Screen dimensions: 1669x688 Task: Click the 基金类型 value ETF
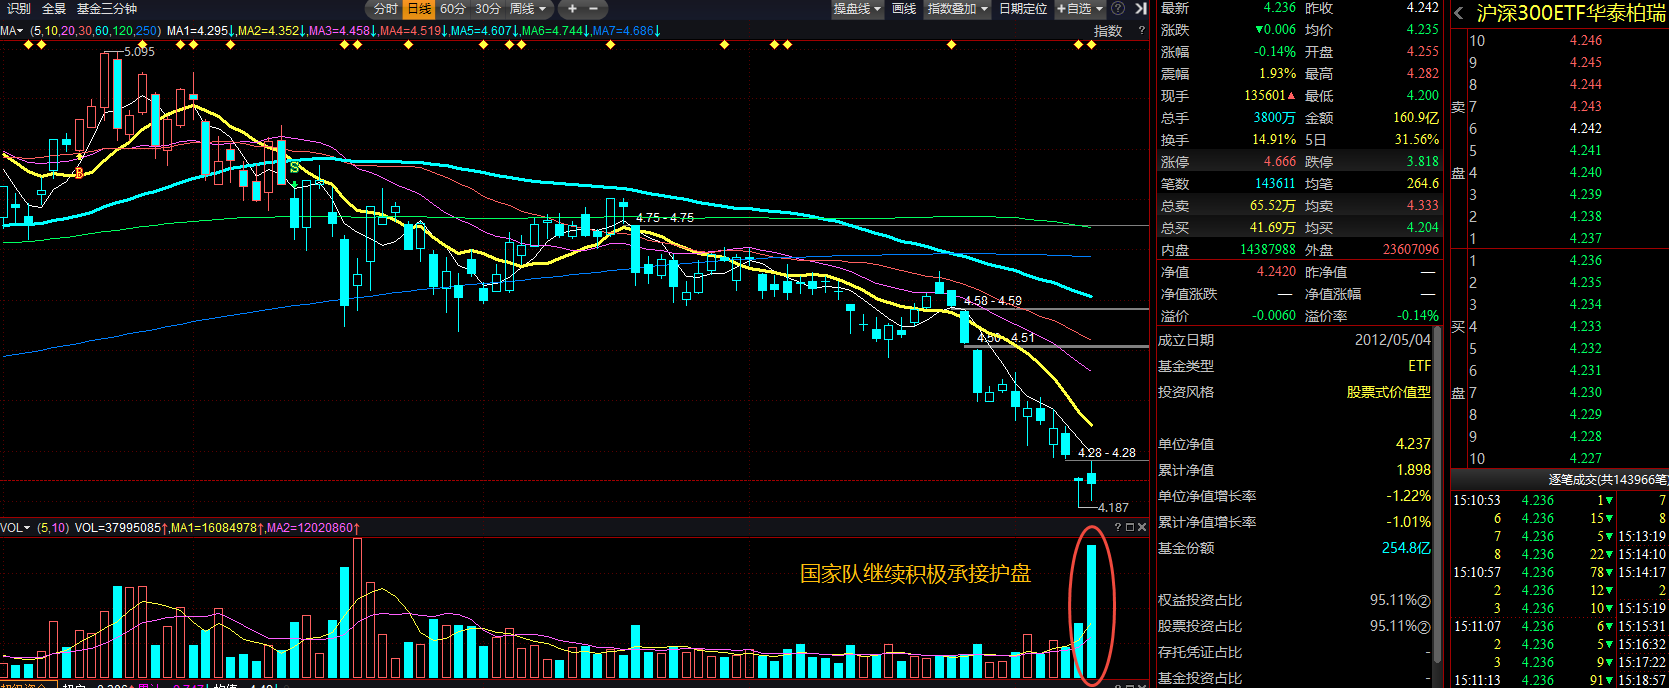pos(1420,366)
